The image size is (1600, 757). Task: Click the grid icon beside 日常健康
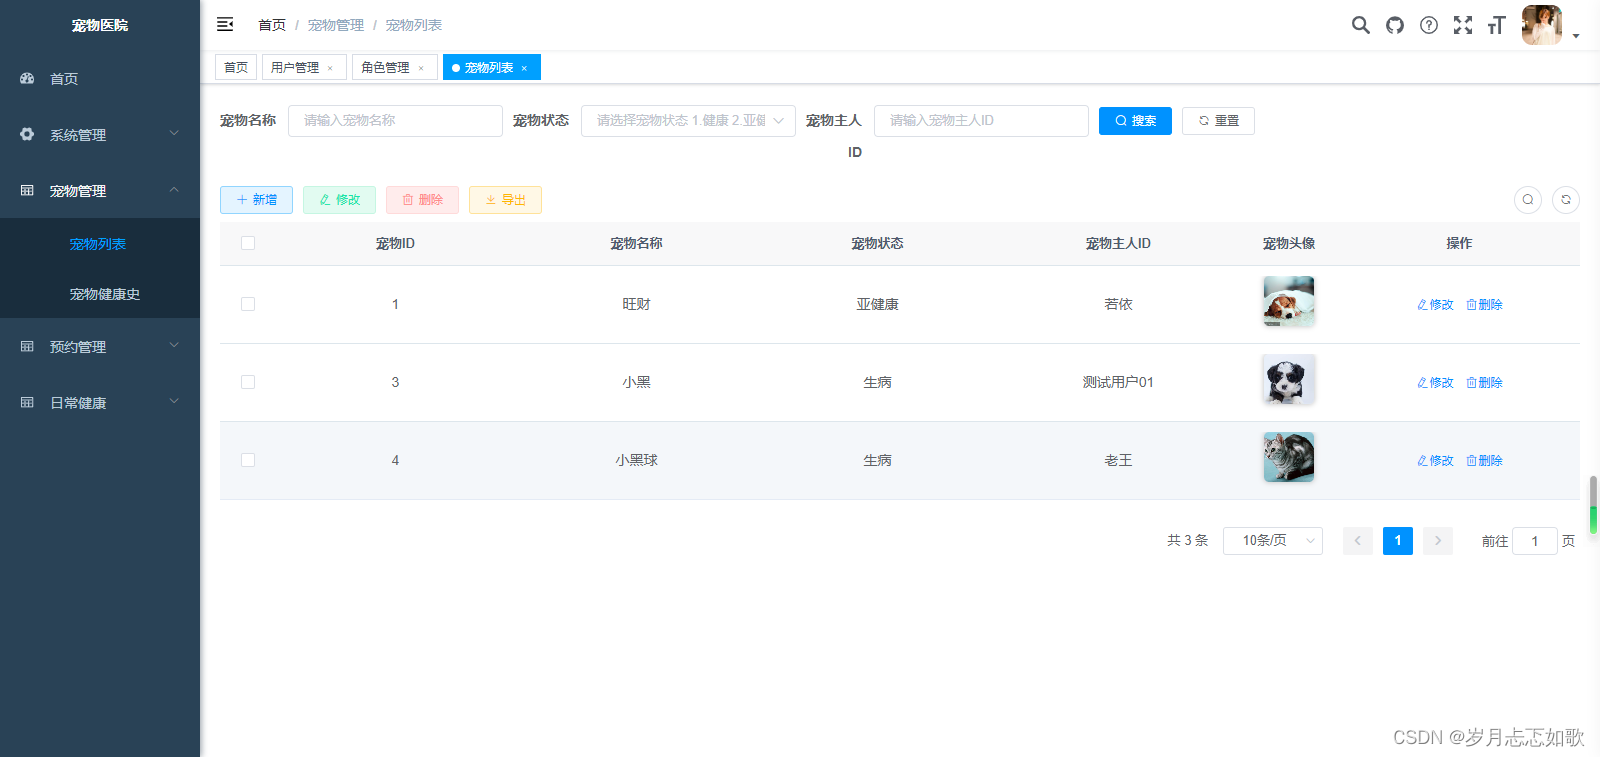(27, 402)
